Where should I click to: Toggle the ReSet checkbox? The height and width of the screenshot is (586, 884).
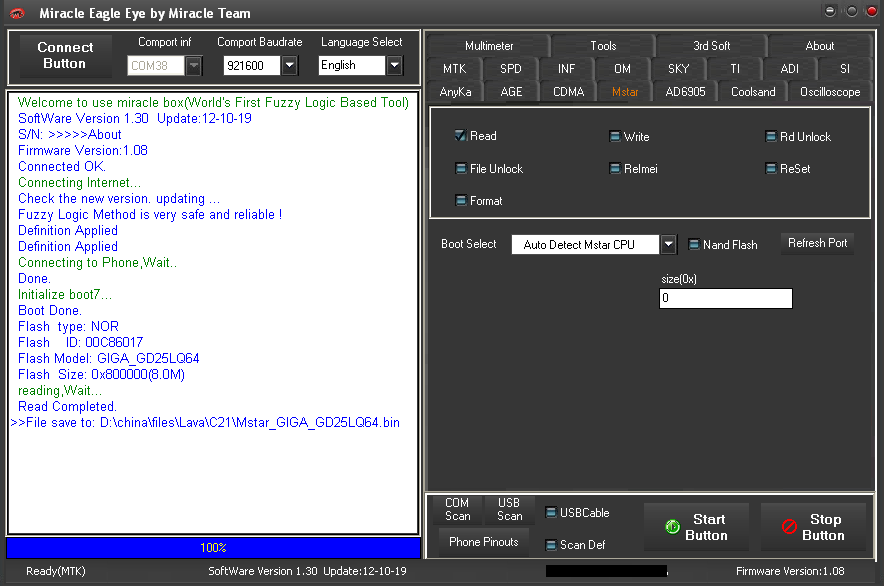click(771, 169)
